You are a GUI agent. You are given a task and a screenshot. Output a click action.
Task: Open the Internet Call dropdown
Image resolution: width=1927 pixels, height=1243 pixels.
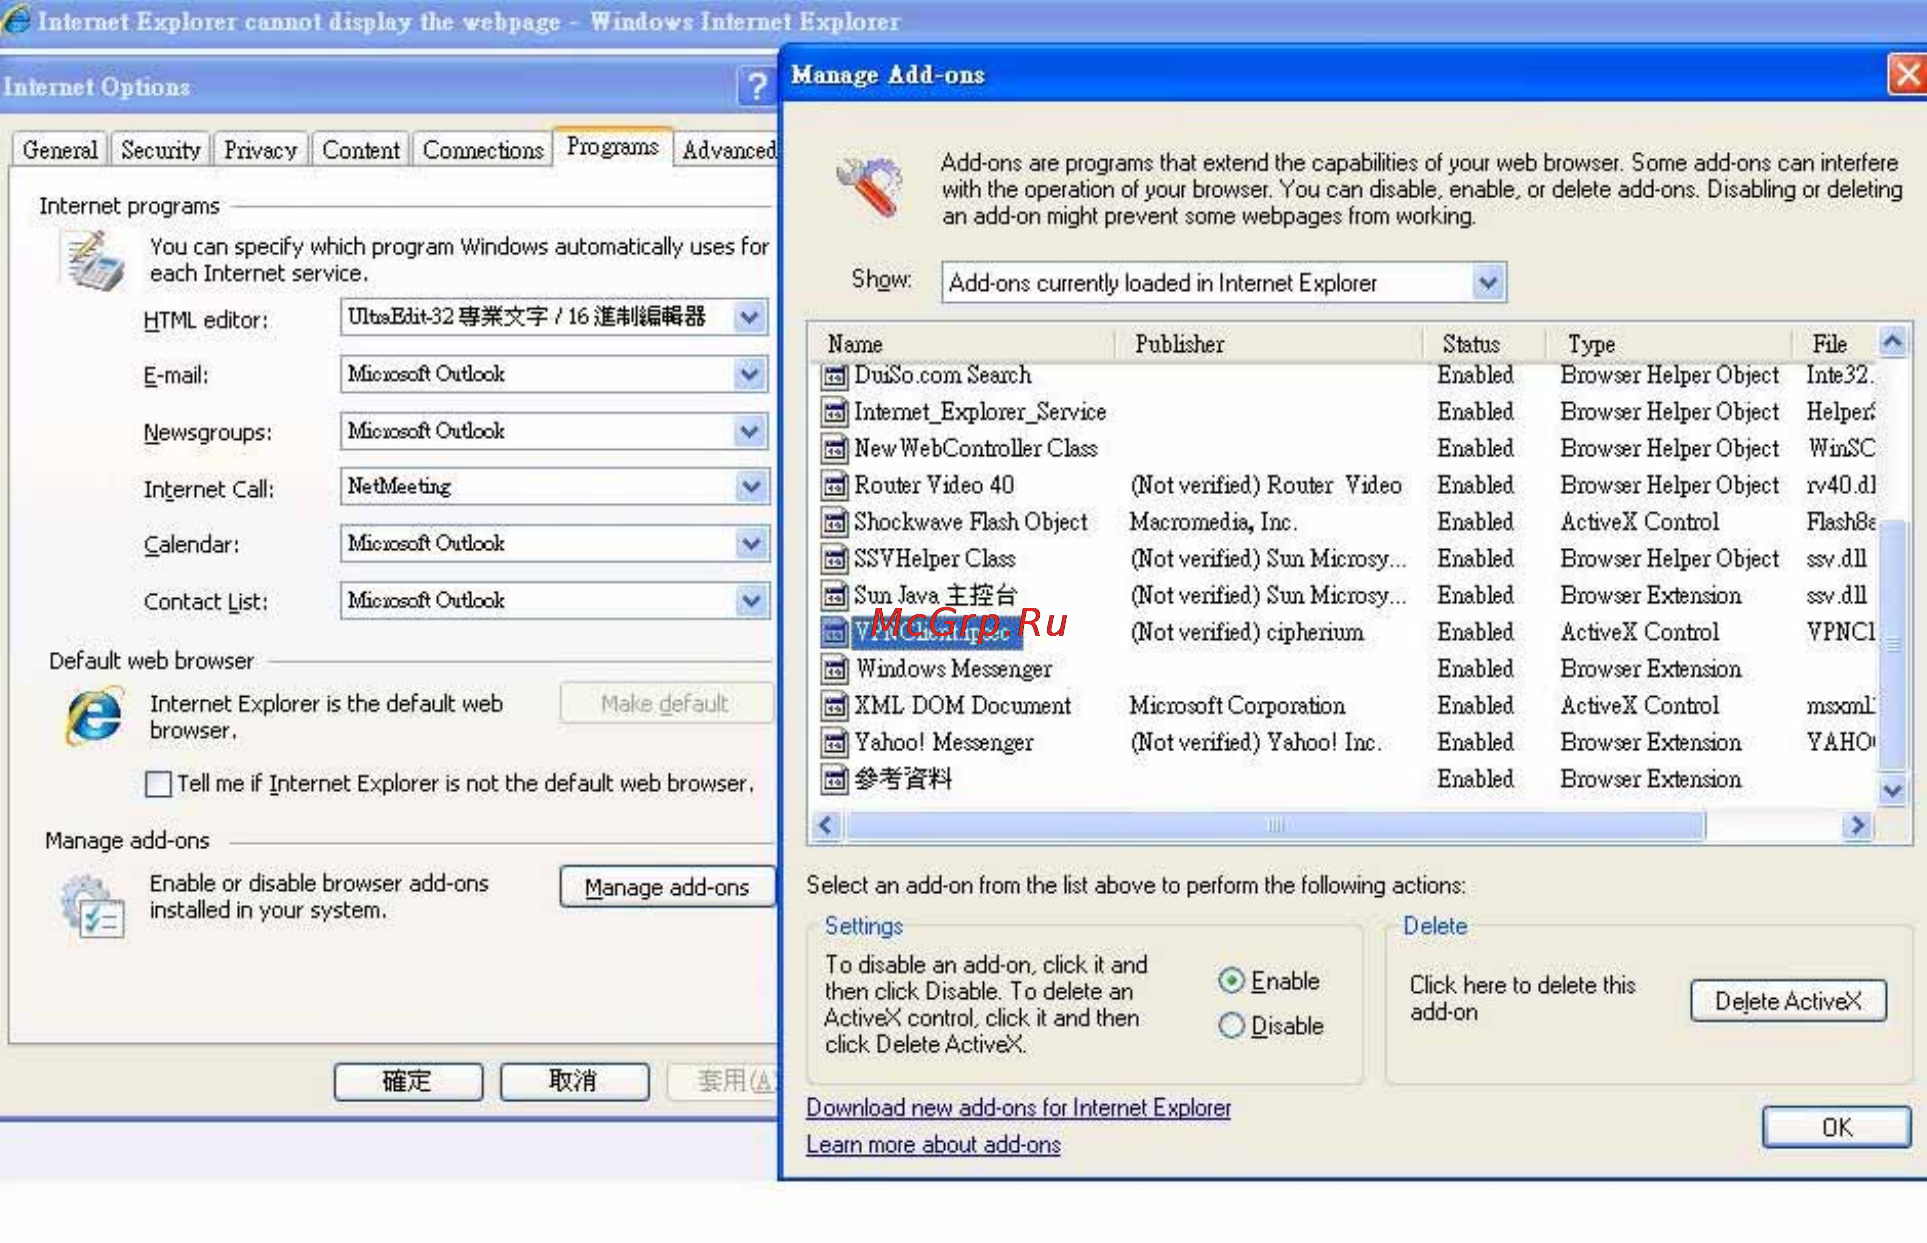(x=750, y=487)
